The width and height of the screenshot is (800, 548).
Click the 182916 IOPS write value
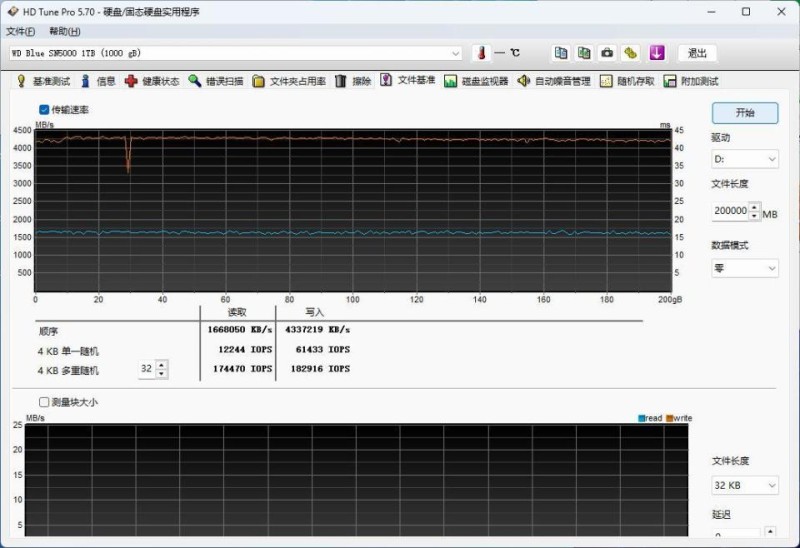[320, 368]
